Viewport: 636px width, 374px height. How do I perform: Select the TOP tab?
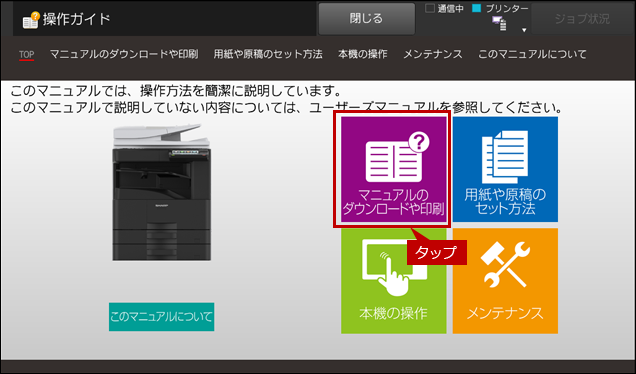coord(26,54)
